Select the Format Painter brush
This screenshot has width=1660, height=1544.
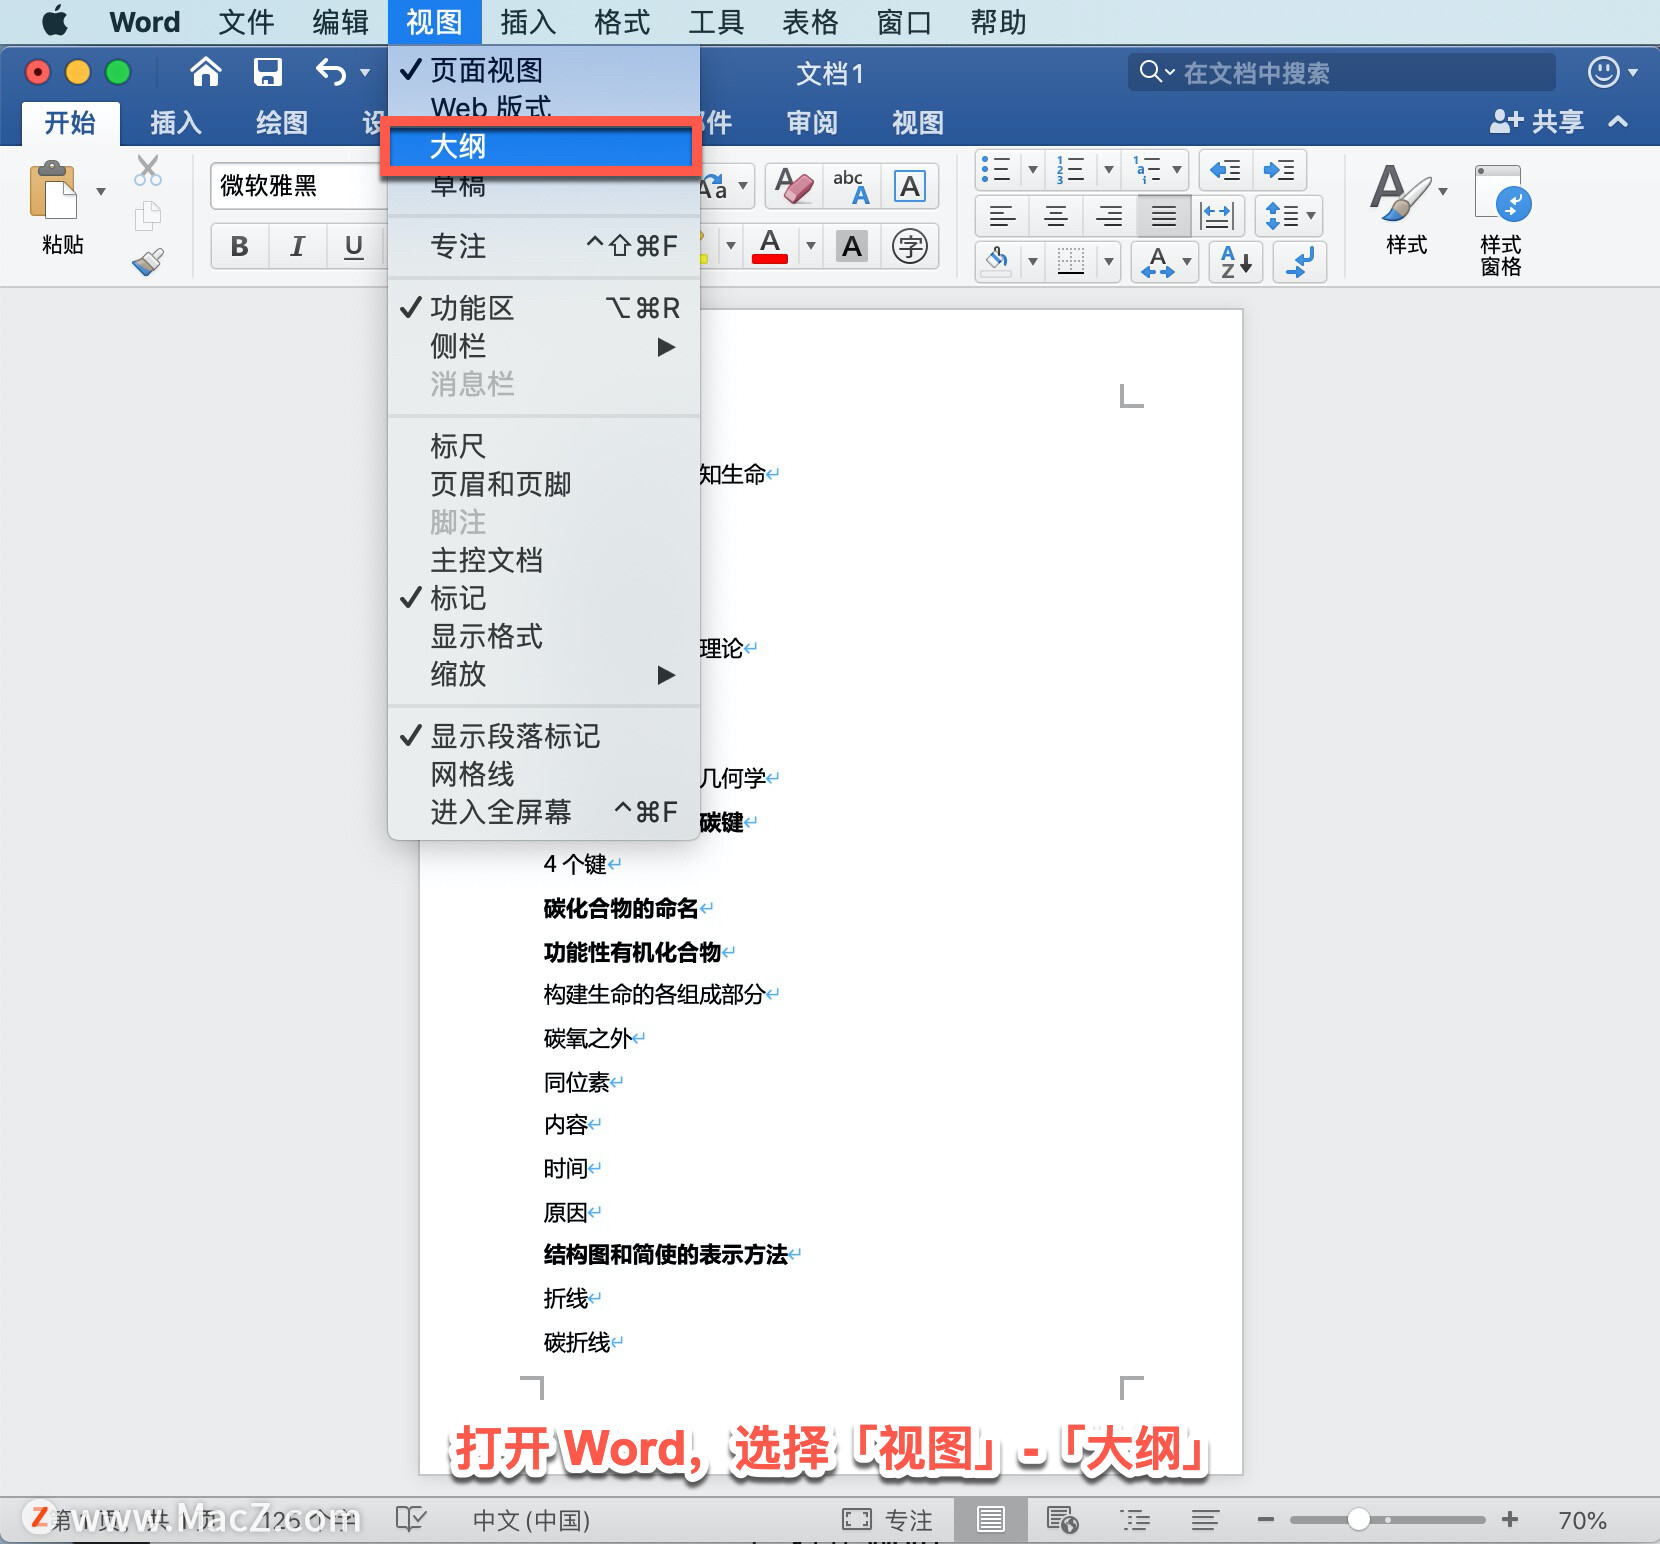[148, 262]
